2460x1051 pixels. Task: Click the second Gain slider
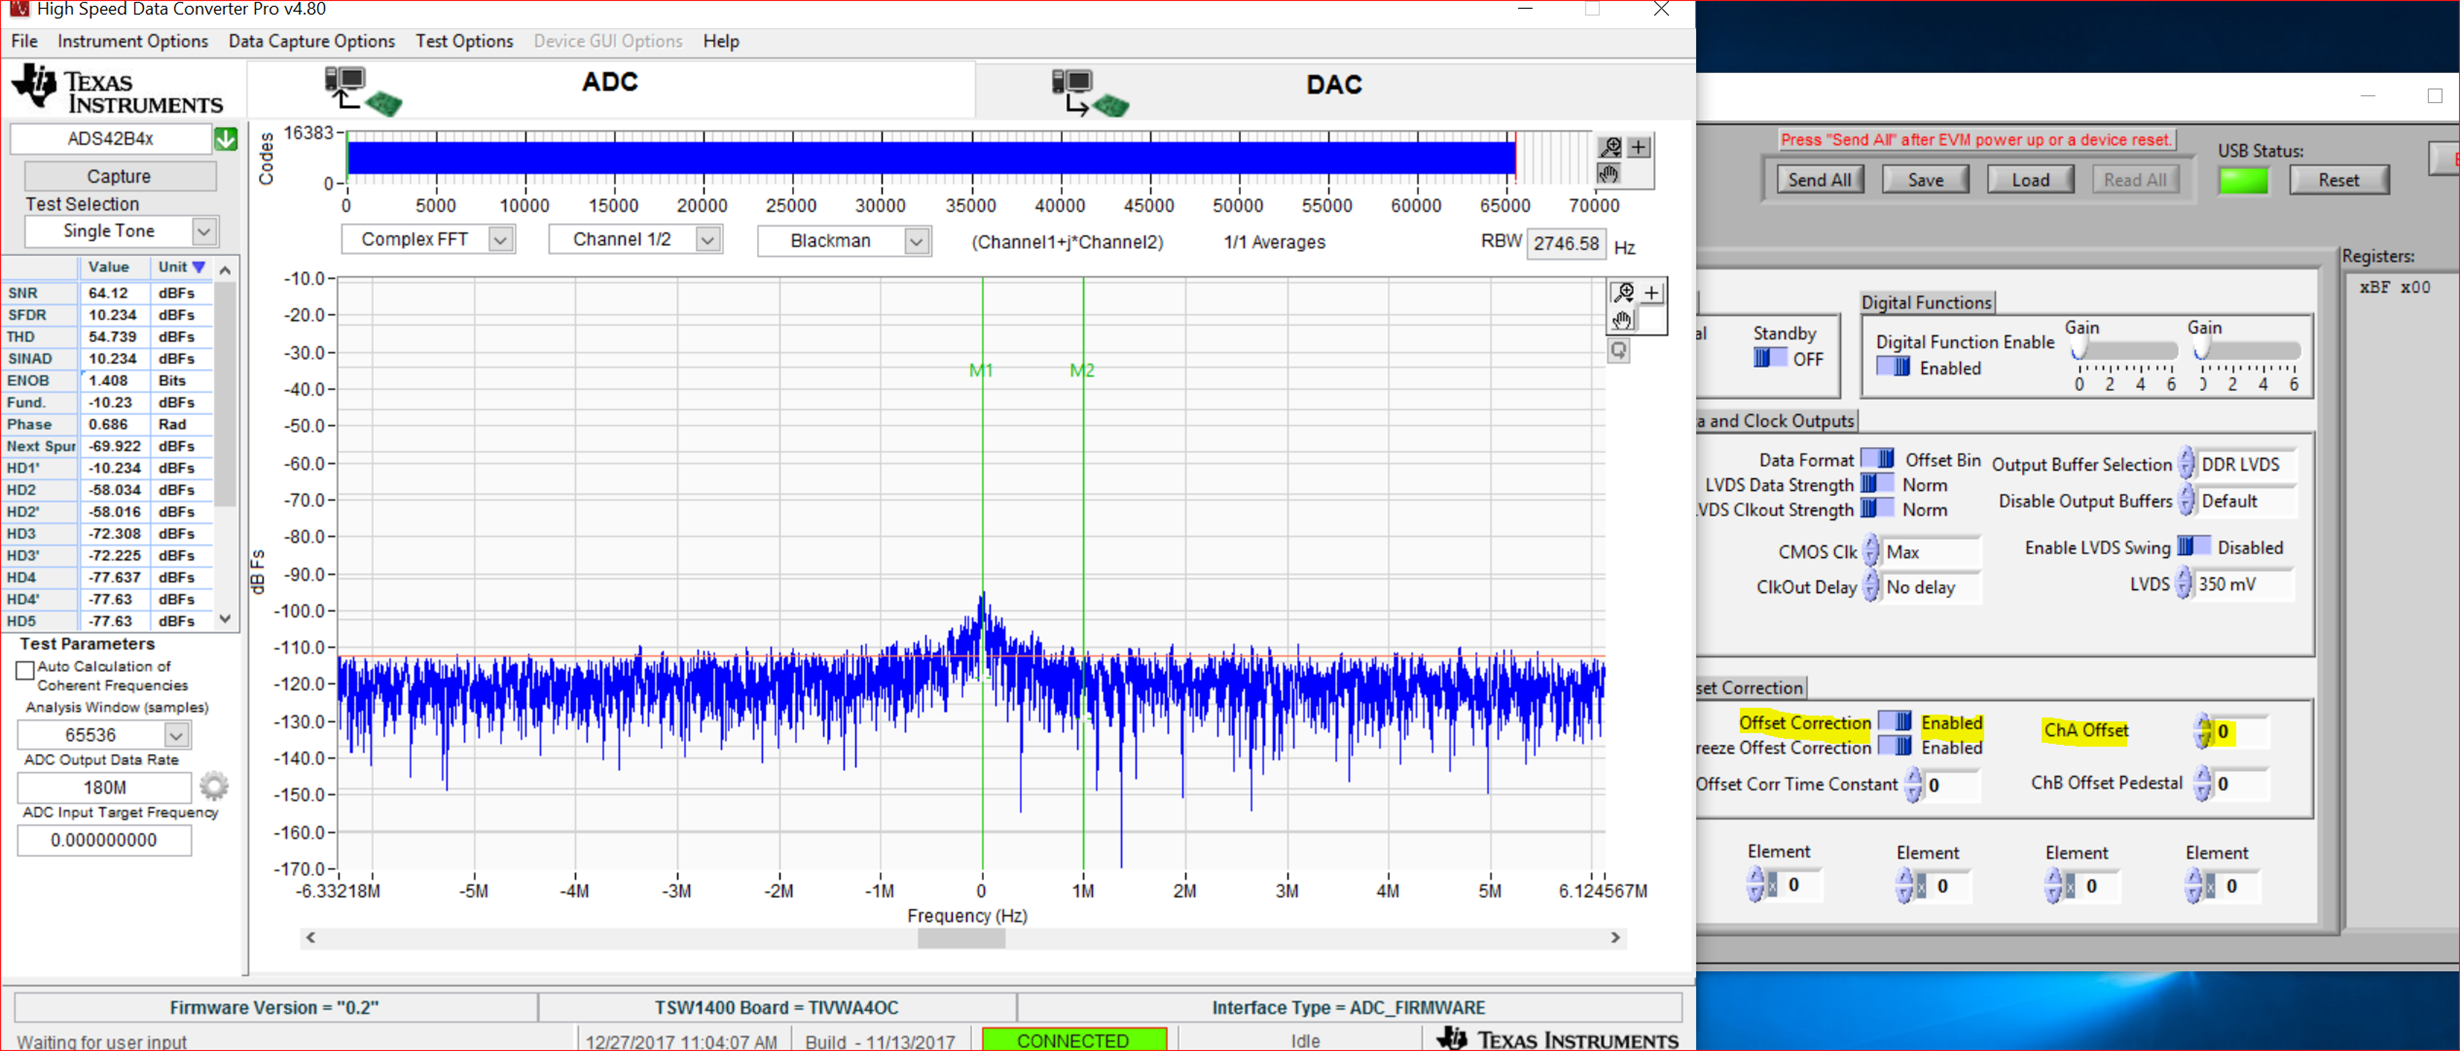click(2248, 351)
